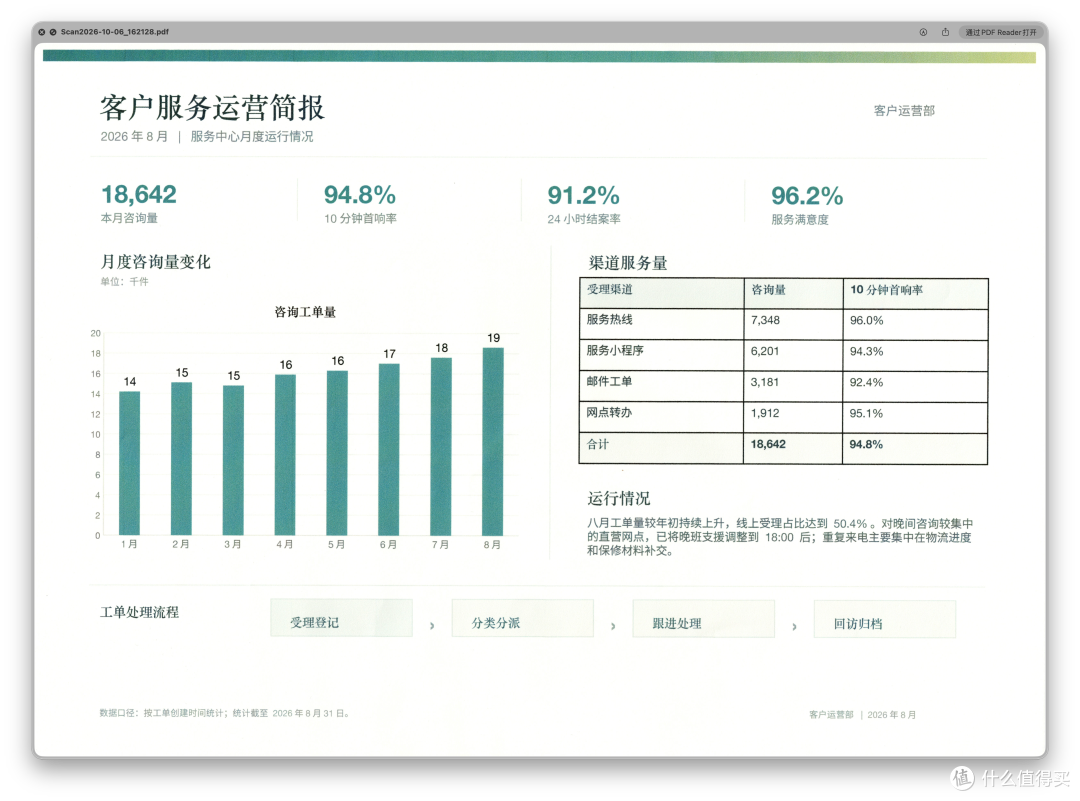Click 18,642 in the 合计 table row
1080x801 pixels.
(768, 444)
